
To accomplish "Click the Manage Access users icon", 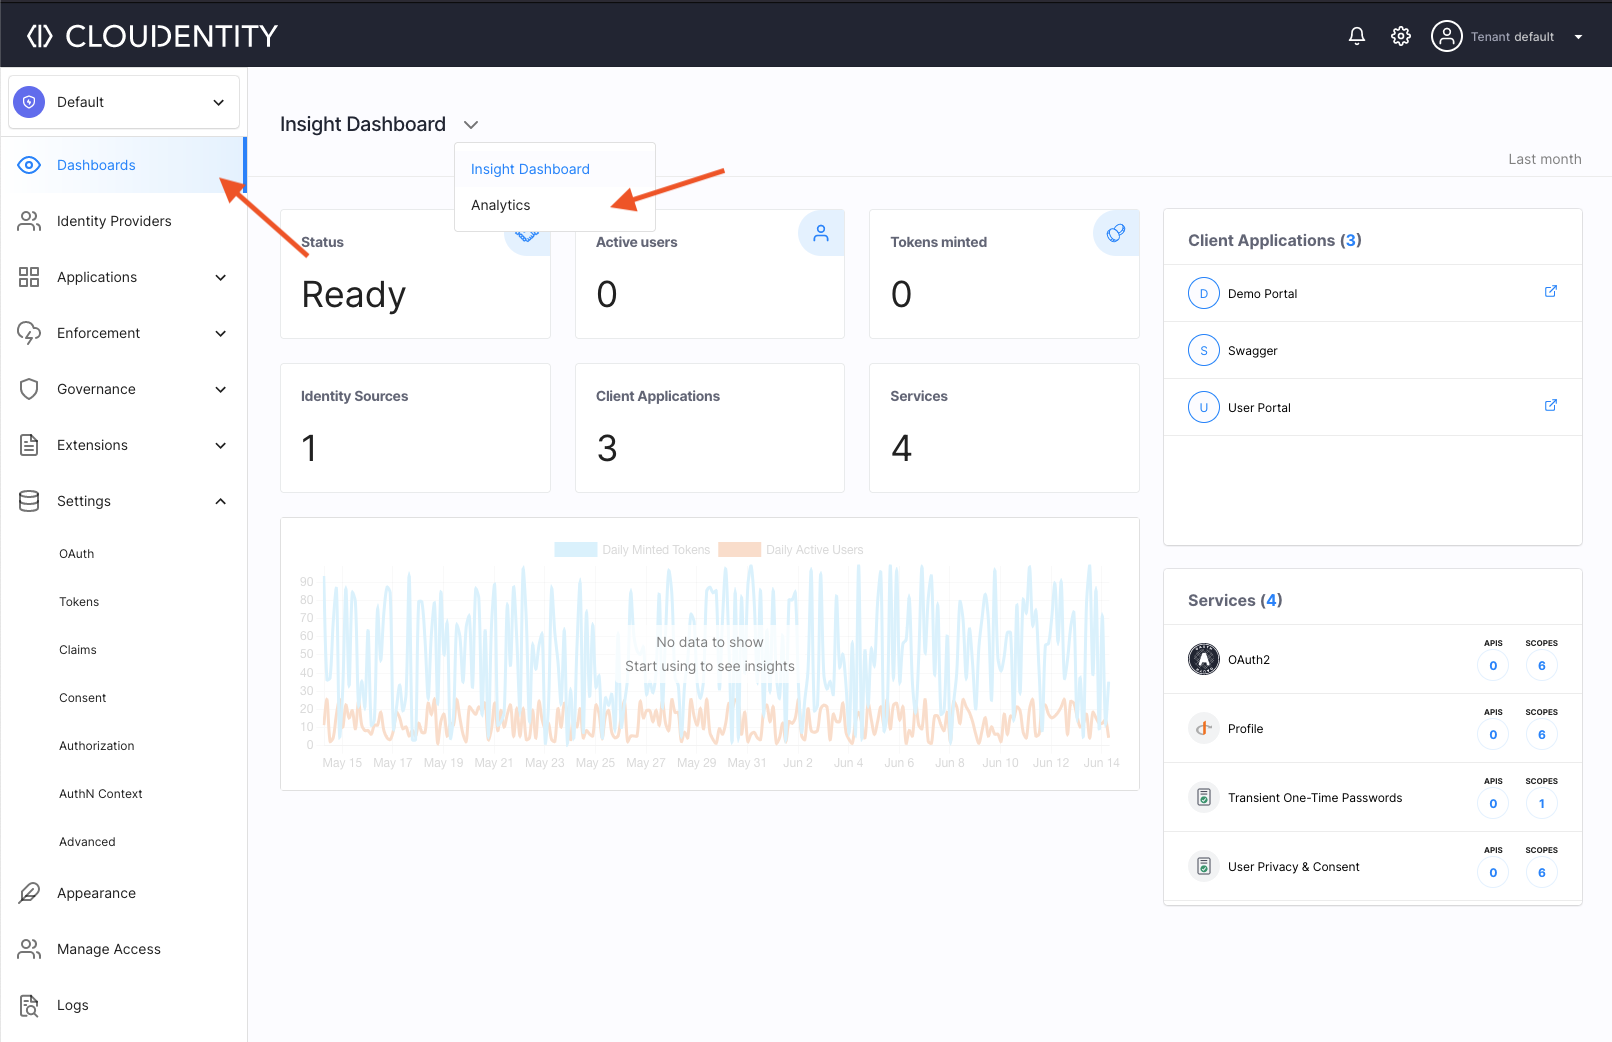I will coord(29,949).
